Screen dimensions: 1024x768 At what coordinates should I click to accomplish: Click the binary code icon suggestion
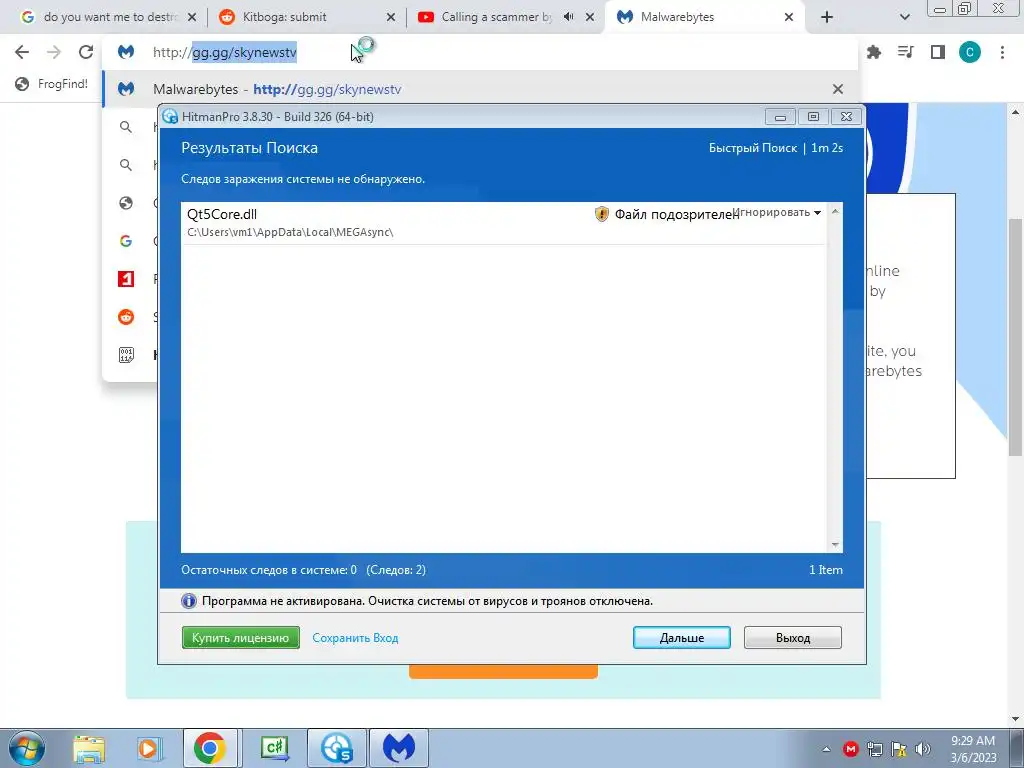126,355
